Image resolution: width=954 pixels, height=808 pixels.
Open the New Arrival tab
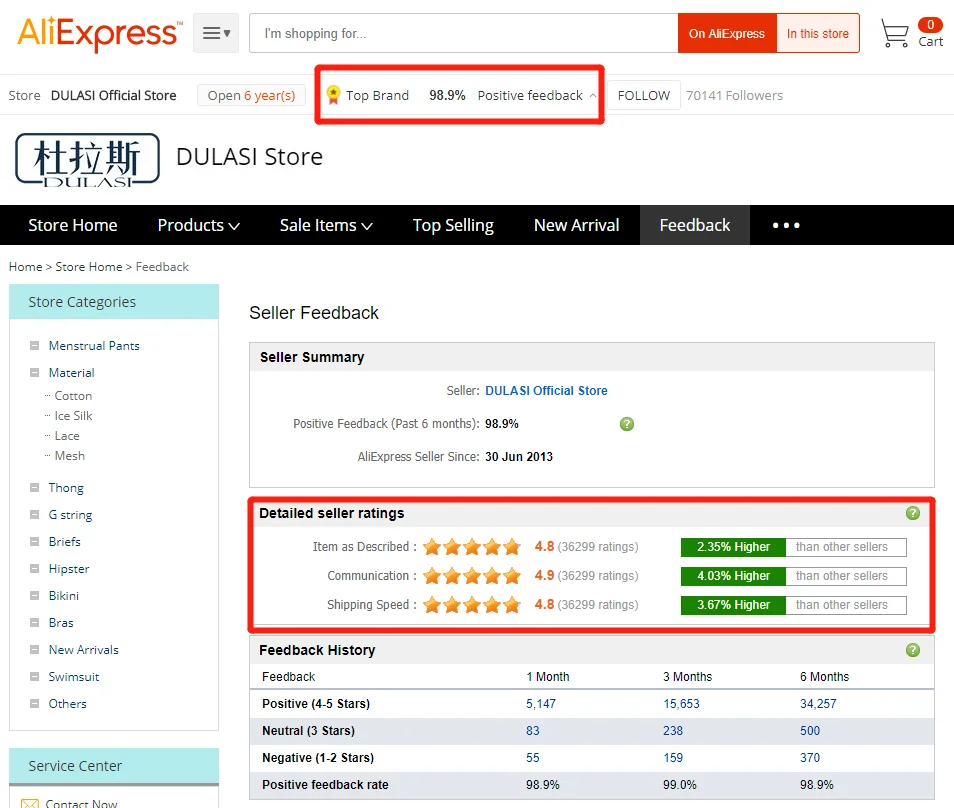click(x=576, y=225)
